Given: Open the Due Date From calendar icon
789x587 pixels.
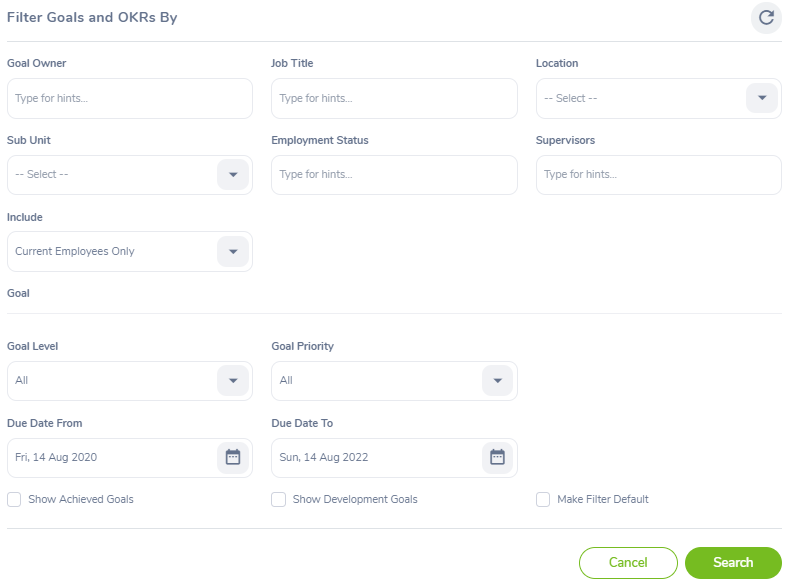Looking at the screenshot, I should coord(233,458).
